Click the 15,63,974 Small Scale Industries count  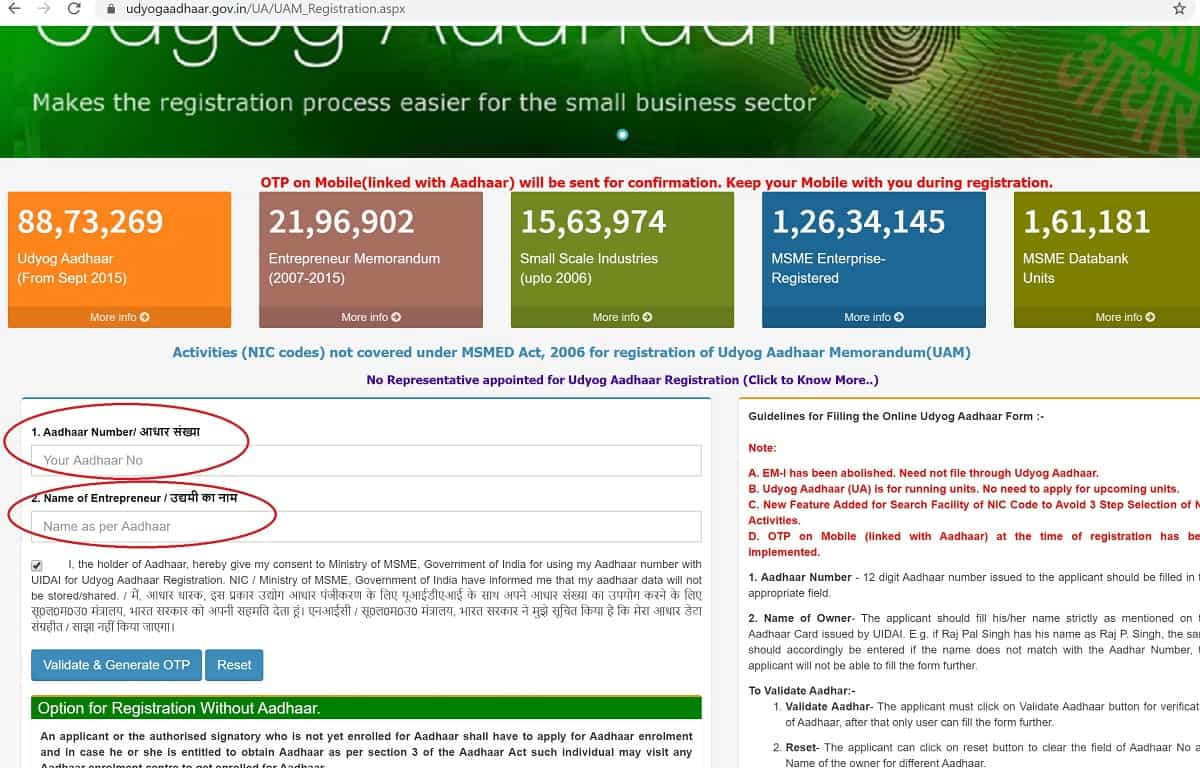pyautogui.click(x=593, y=221)
